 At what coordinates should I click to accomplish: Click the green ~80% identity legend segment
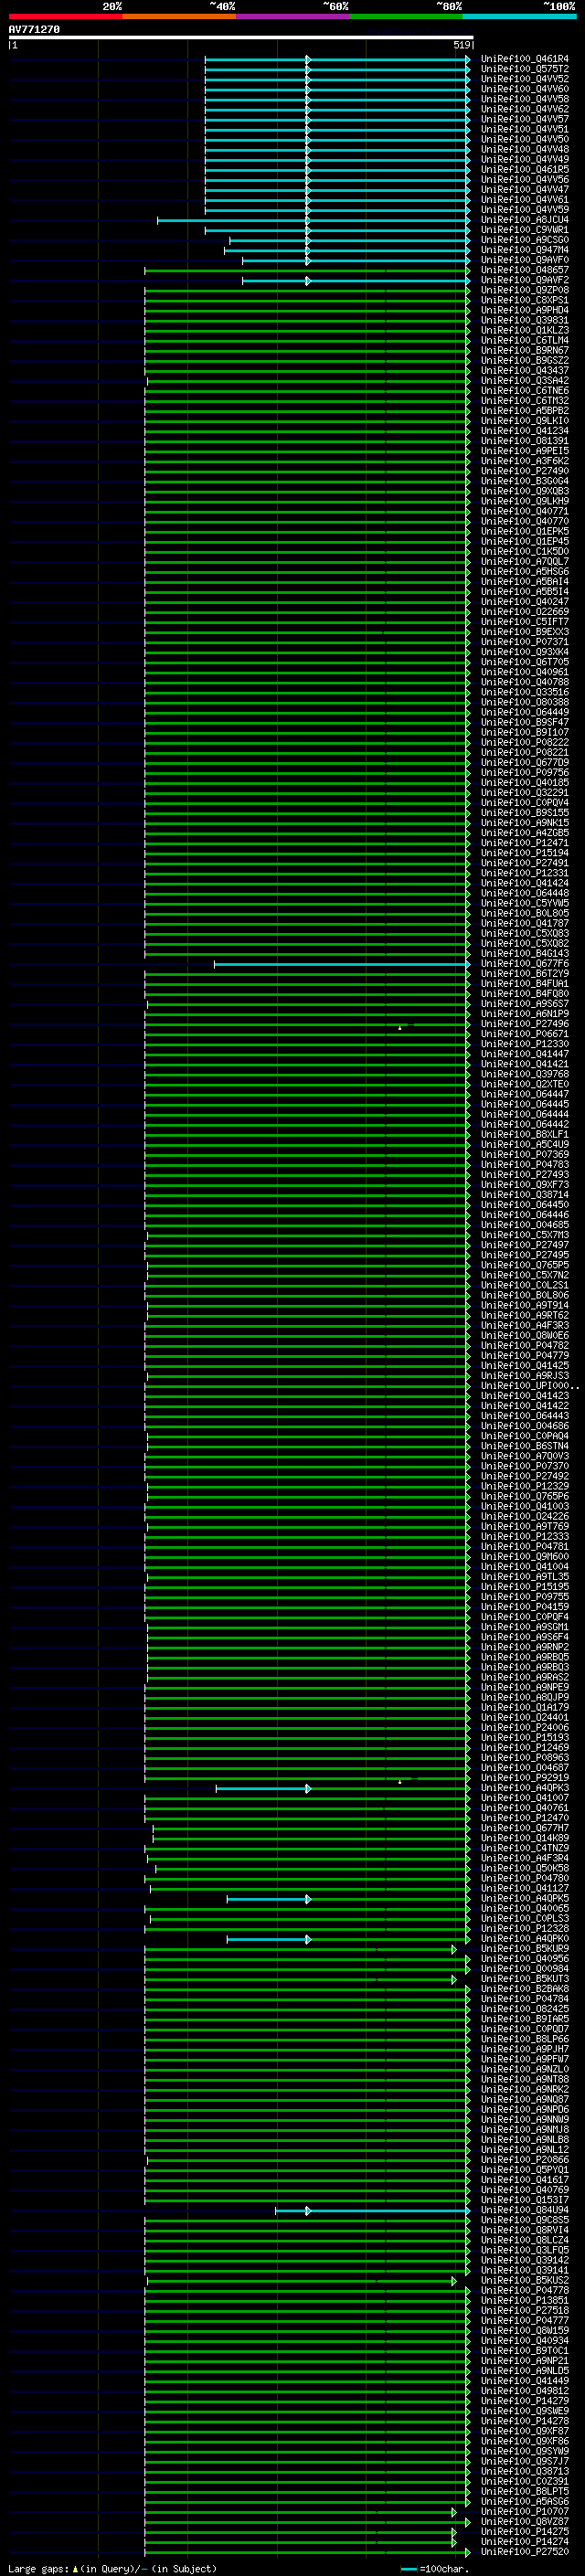click(406, 16)
